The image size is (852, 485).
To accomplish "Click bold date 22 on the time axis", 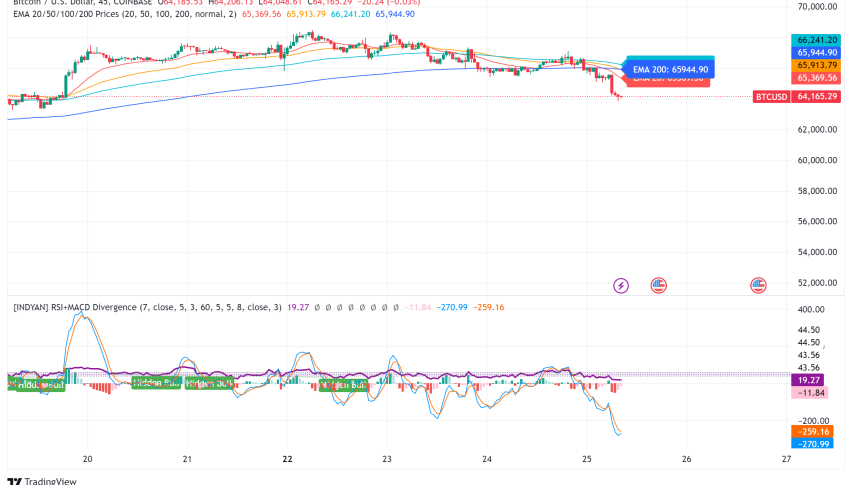I will pos(287,459).
